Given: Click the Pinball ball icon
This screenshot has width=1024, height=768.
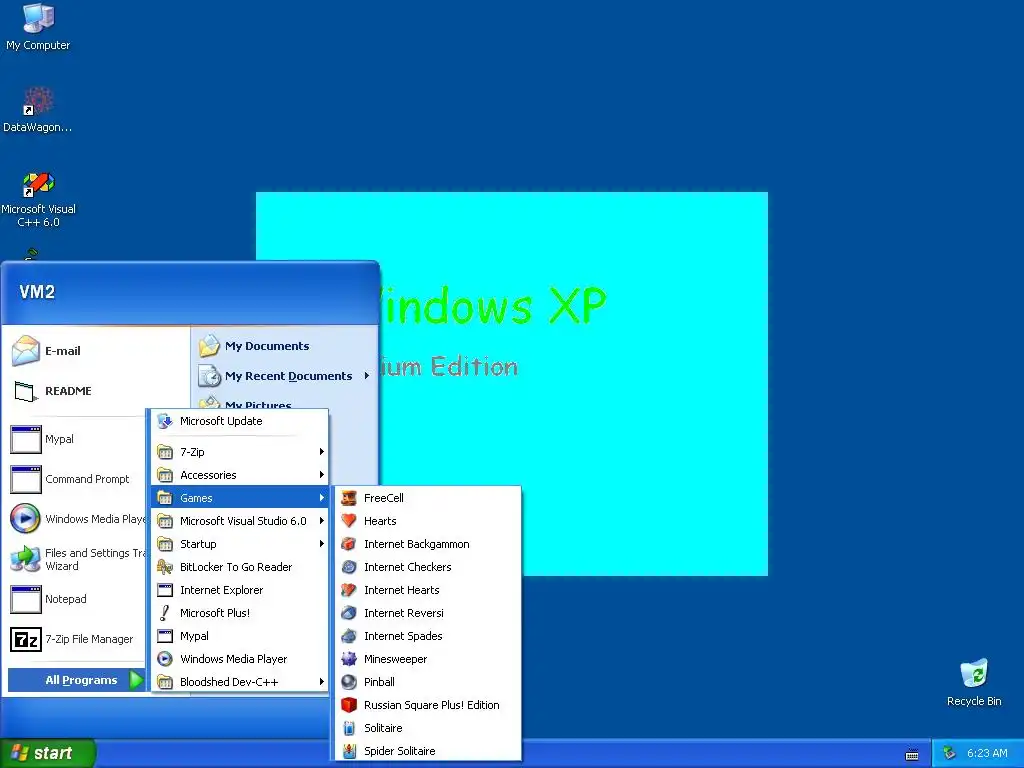Looking at the screenshot, I should [x=349, y=682].
